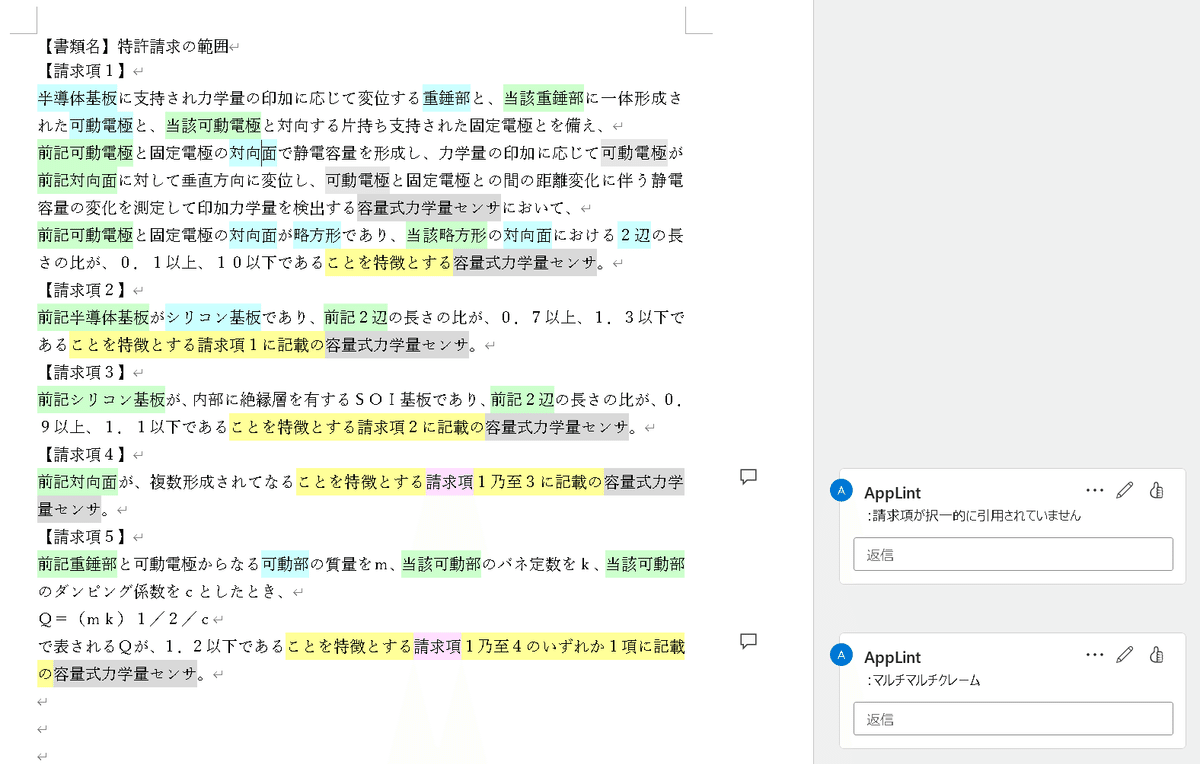This screenshot has height=764, width=1200.
Task: Click the 【請求項2】 heading
Action: pyautogui.click(x=84, y=290)
